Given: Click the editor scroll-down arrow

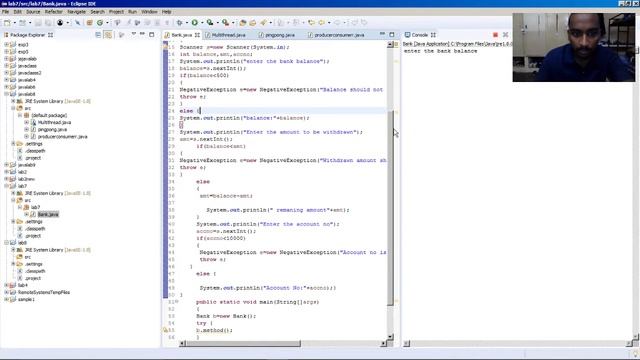Looking at the screenshot, I should [390, 337].
